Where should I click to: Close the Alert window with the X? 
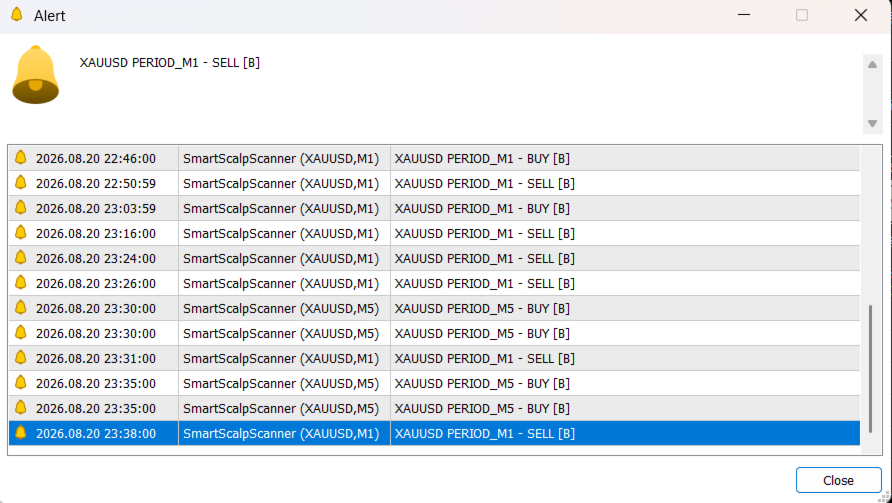click(x=861, y=15)
